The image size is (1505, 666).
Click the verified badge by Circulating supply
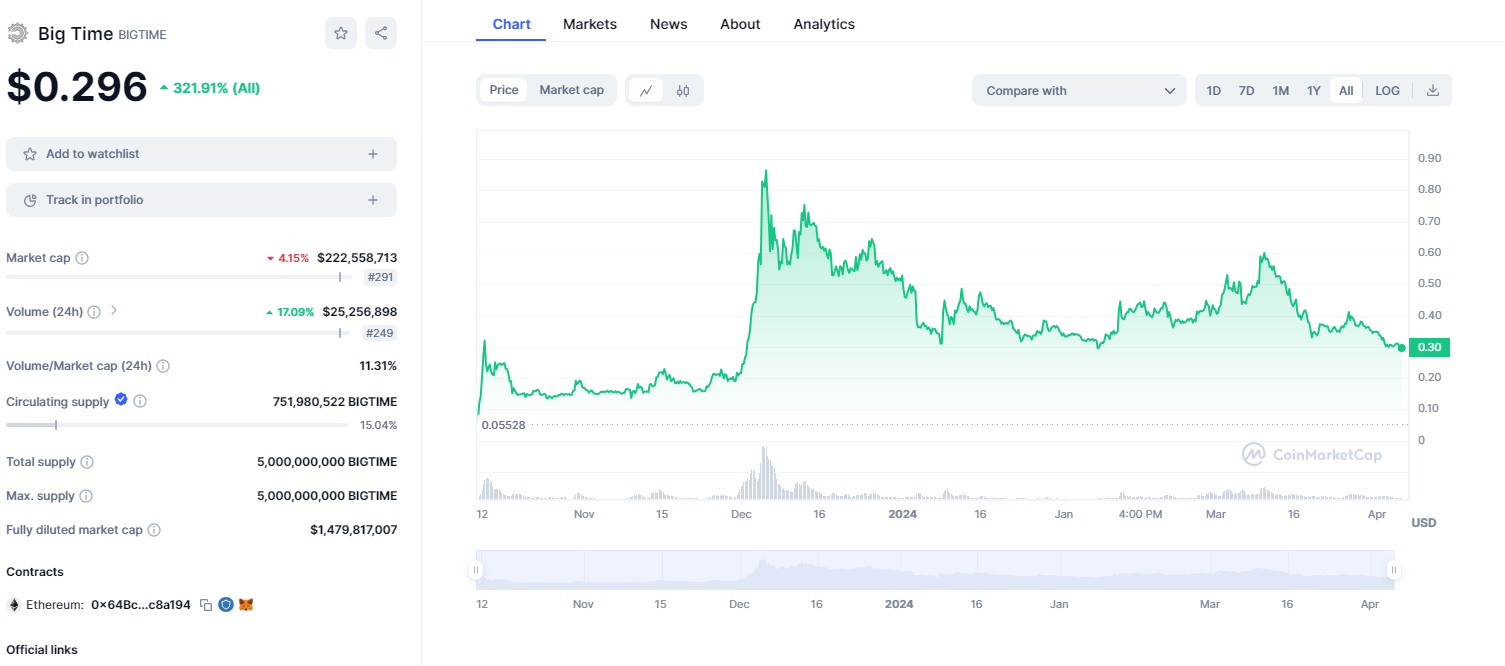tap(121, 399)
